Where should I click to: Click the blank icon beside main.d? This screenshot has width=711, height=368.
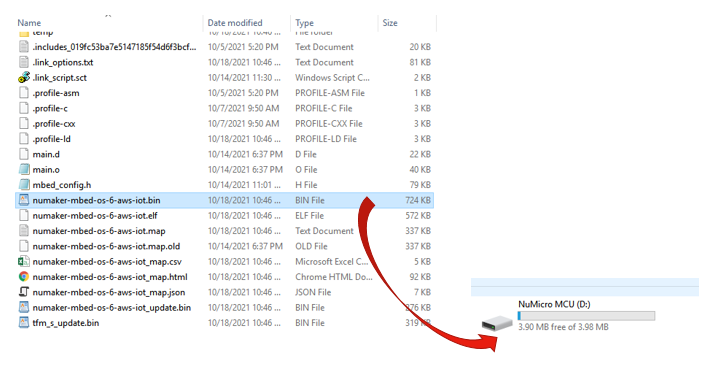click(x=24, y=154)
